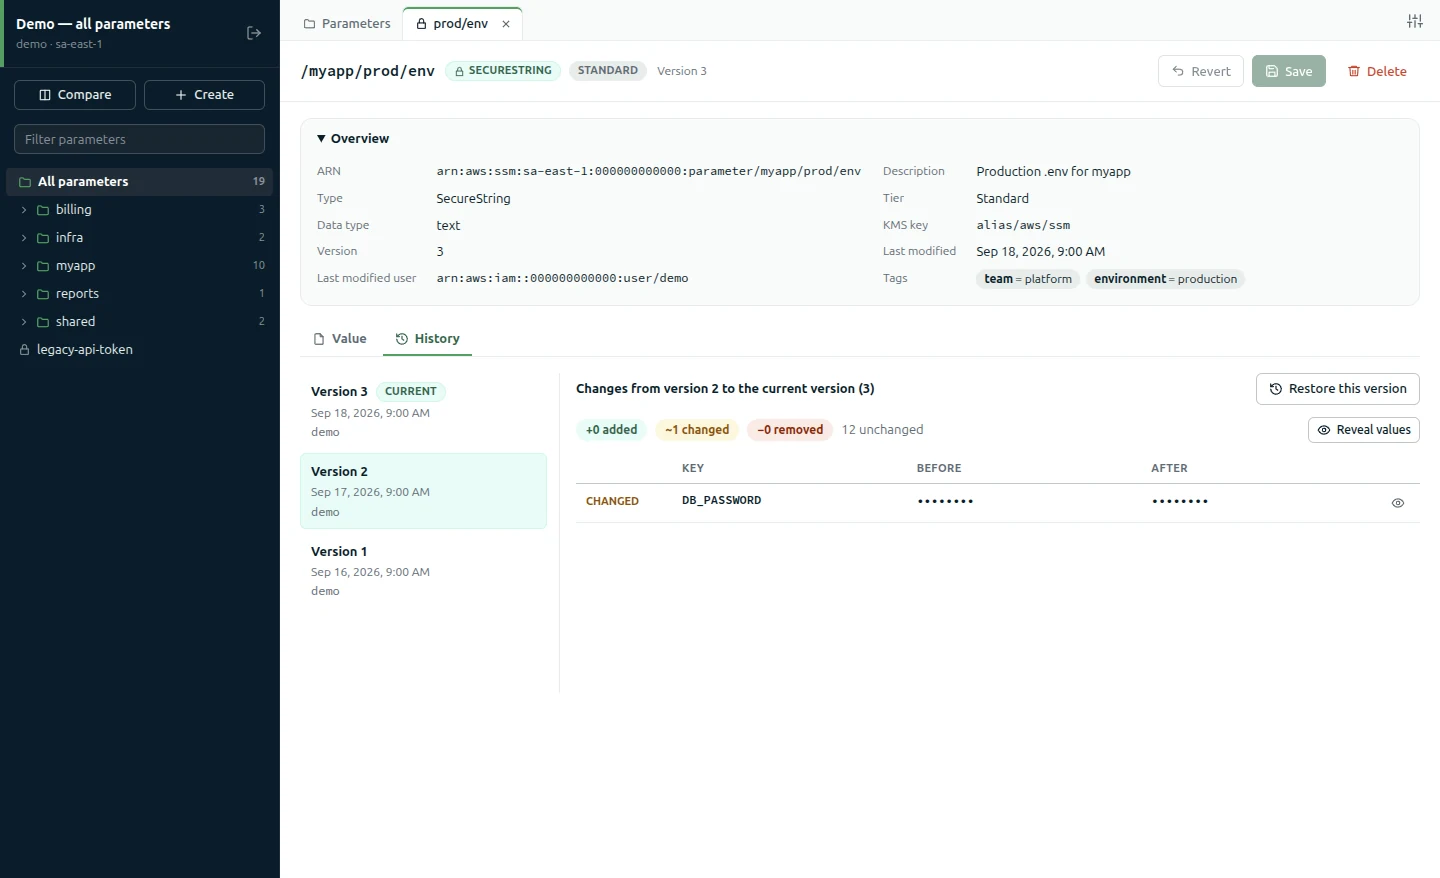The height and width of the screenshot is (878, 1440).
Task: Expand the infra folder
Action: [x=24, y=238]
